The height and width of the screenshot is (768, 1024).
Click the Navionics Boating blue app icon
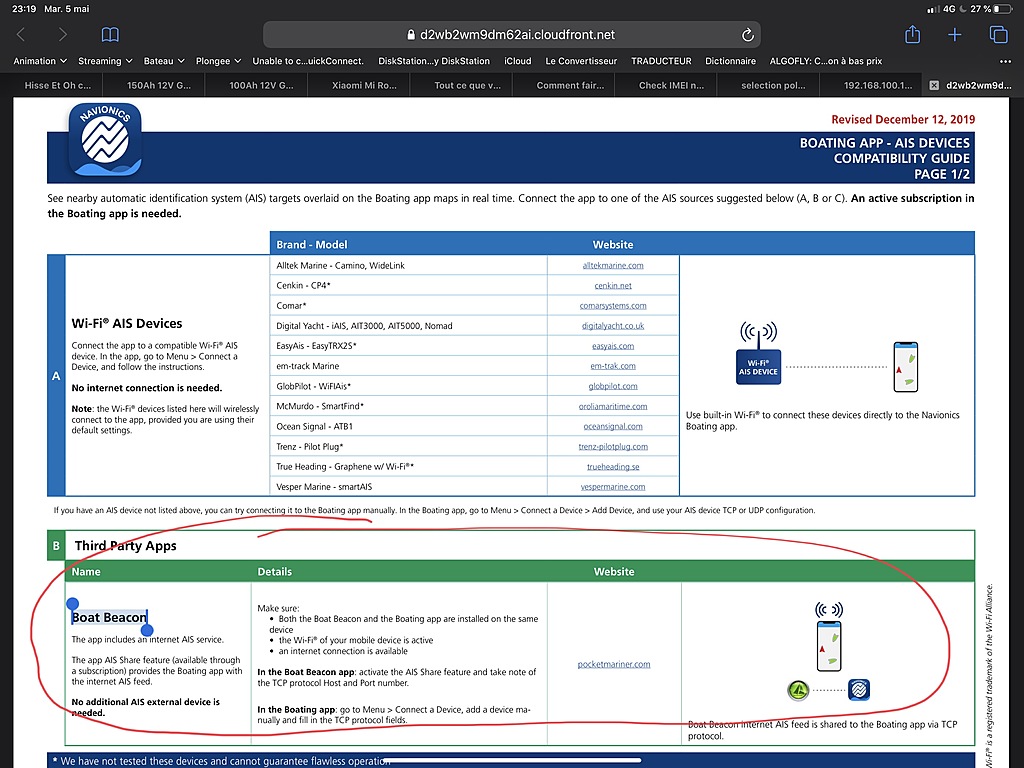[859, 690]
